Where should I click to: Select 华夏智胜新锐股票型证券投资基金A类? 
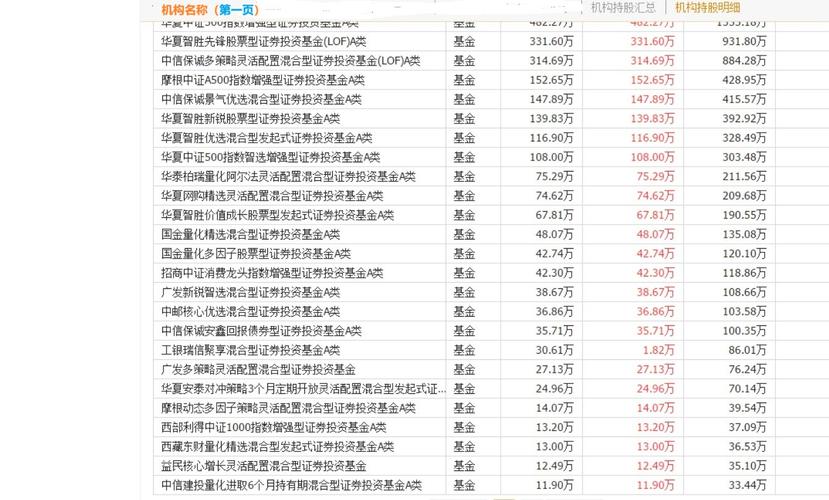click(x=251, y=118)
